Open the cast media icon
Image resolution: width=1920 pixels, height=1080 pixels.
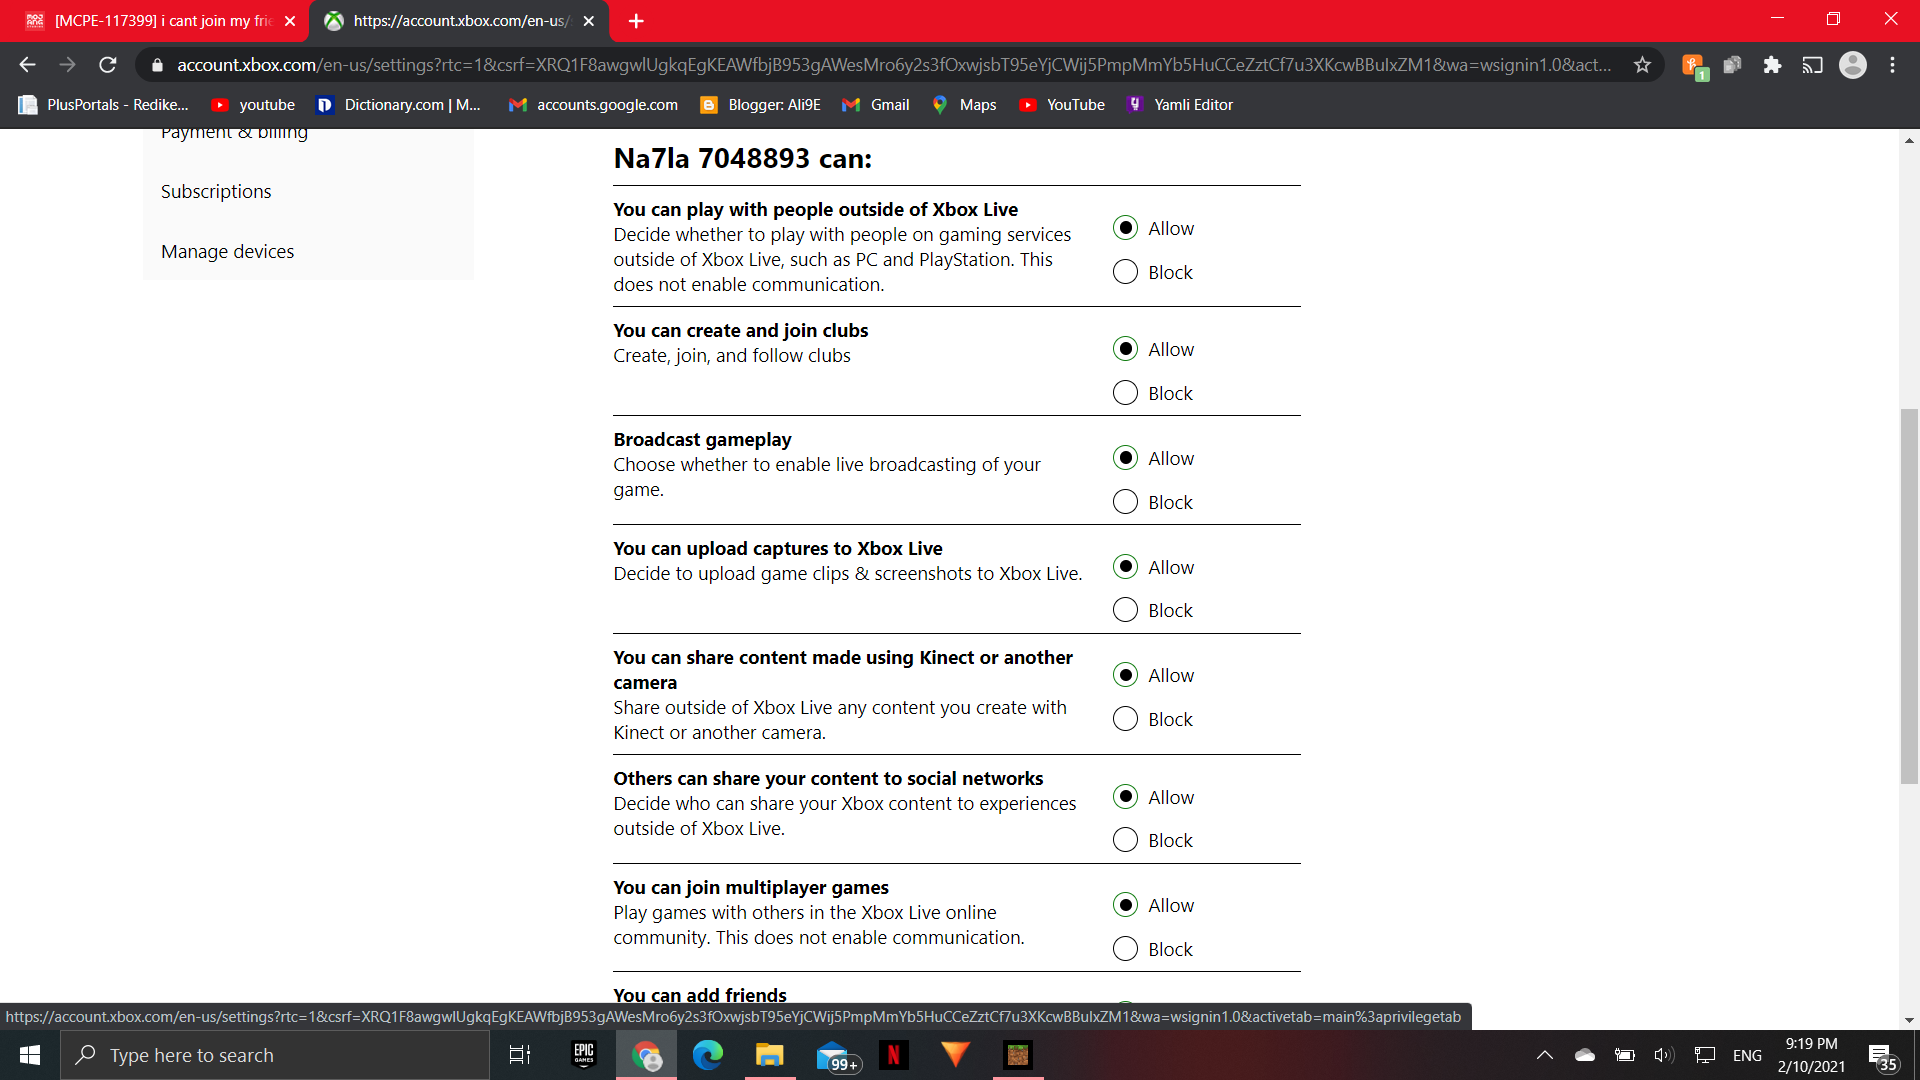(1812, 65)
